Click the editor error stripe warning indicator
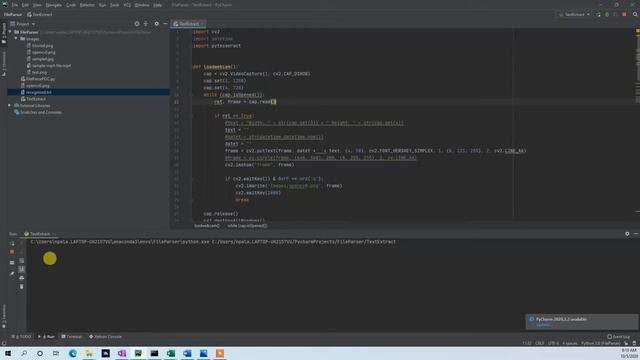 coord(637,31)
